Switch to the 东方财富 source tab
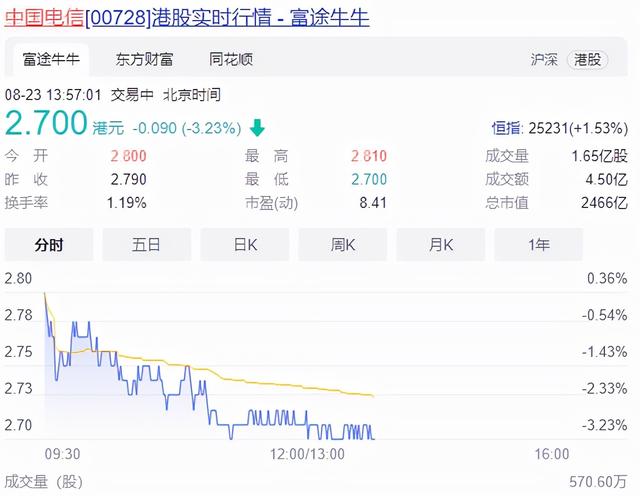Image resolution: width=640 pixels, height=496 pixels. 144,60
